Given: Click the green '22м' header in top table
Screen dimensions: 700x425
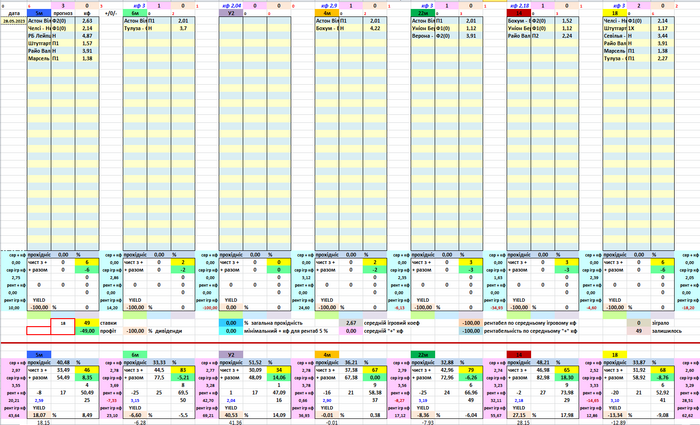Looking at the screenshot, I should point(423,13).
